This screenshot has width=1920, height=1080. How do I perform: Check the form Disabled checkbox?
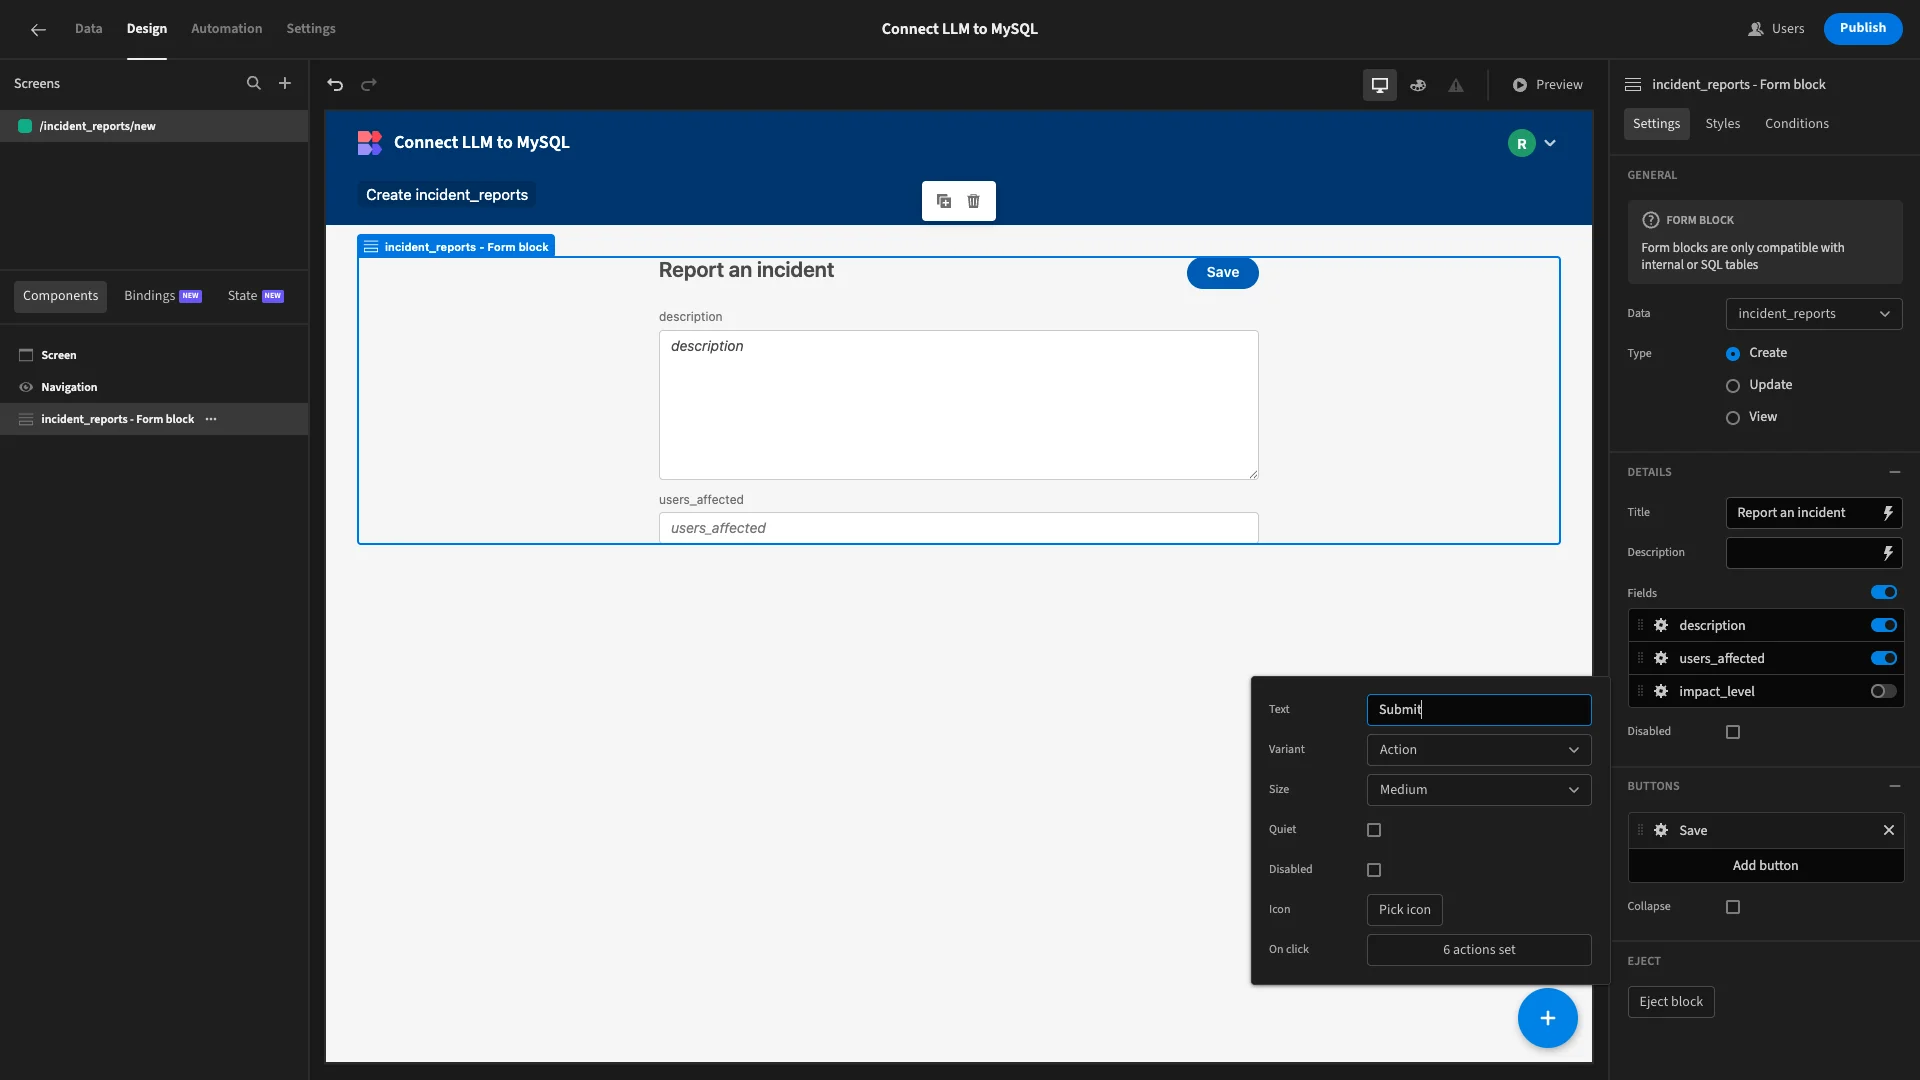pos(1733,732)
